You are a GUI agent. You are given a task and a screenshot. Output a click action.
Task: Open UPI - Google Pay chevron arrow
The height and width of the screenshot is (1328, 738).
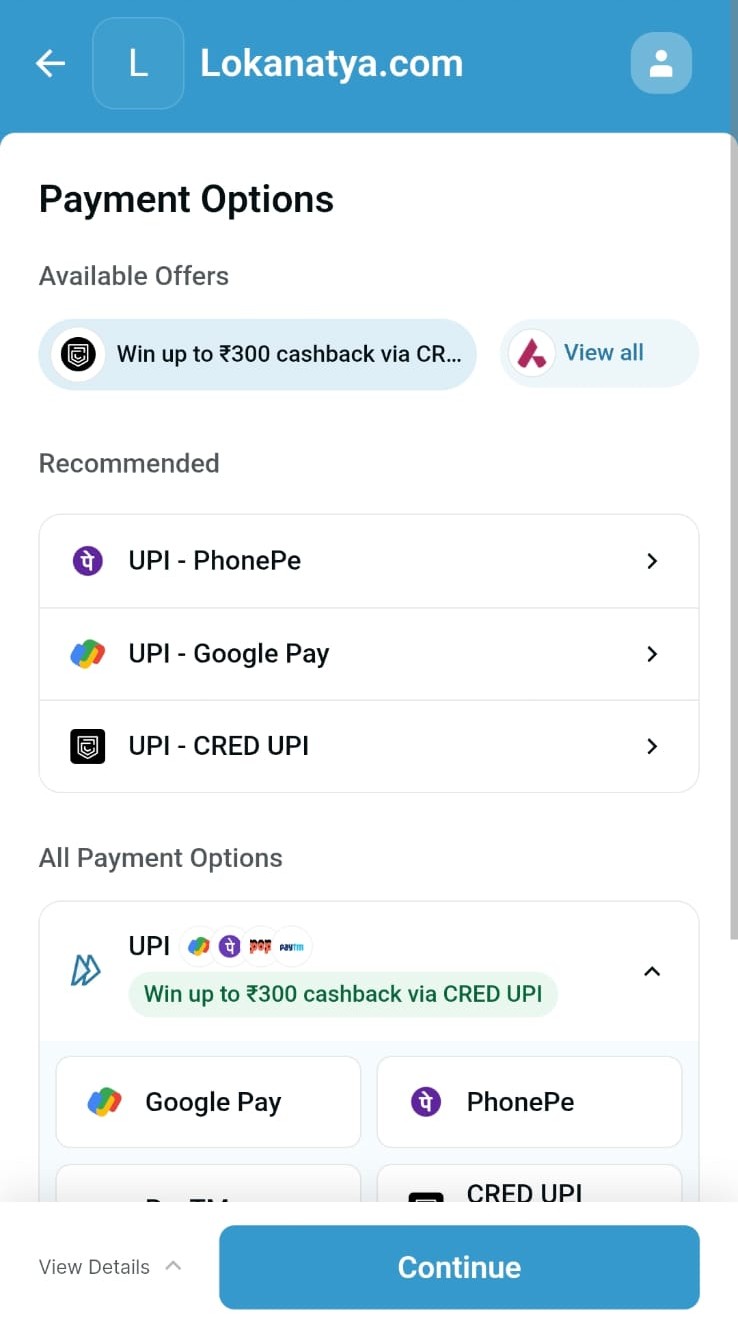point(652,654)
